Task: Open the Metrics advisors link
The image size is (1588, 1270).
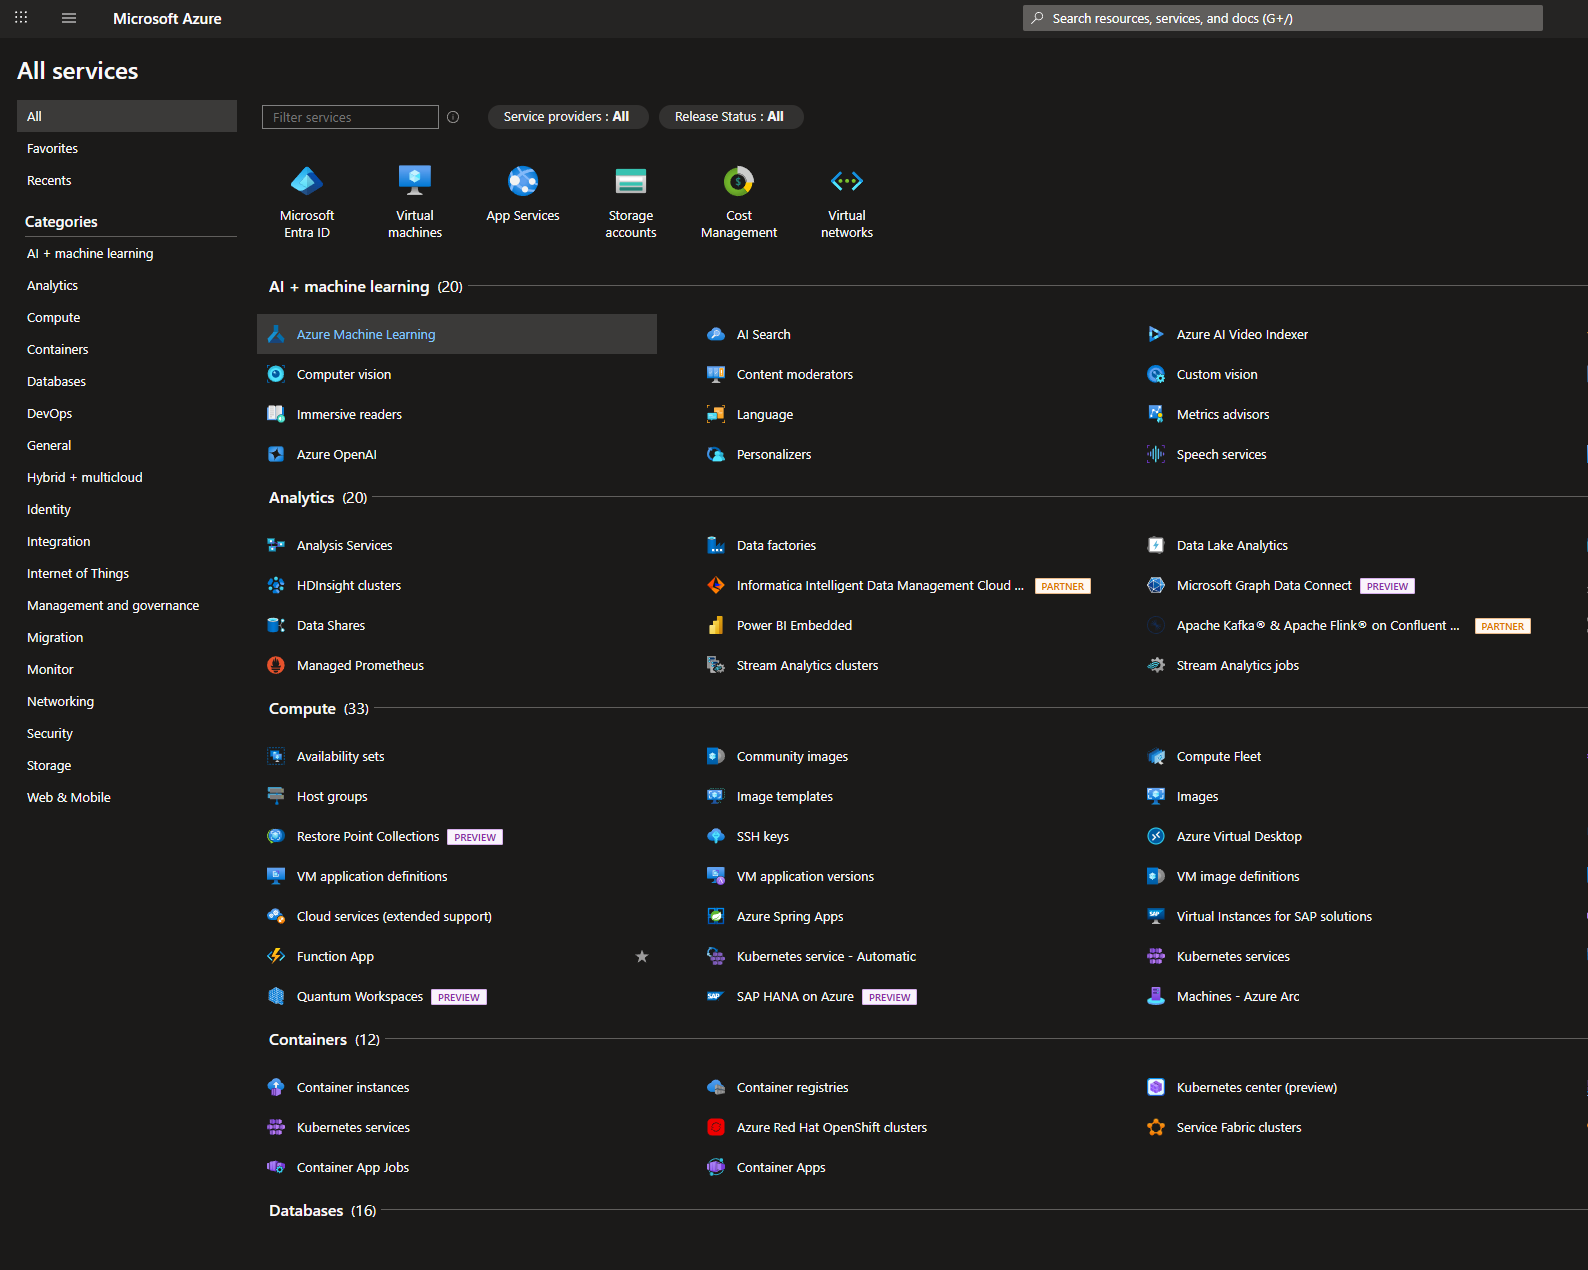Action: click(x=1223, y=414)
